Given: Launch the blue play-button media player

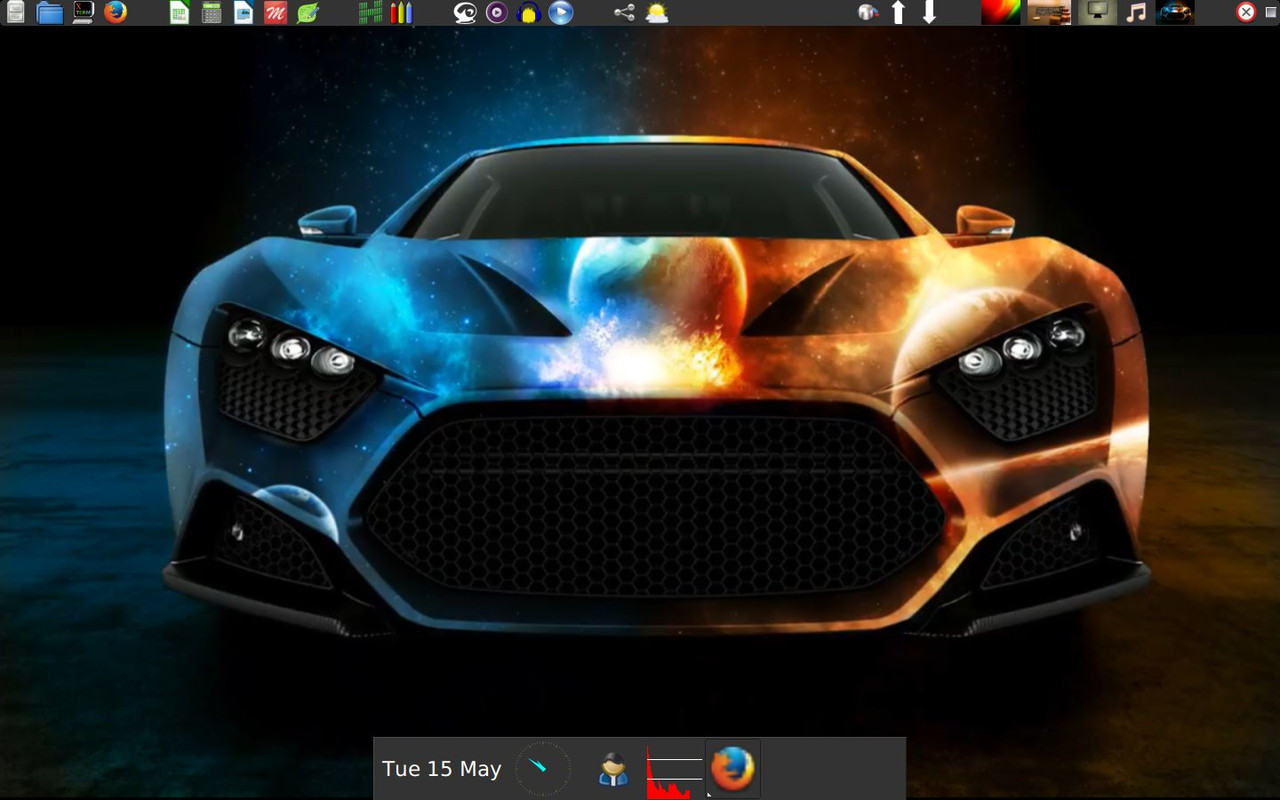Looking at the screenshot, I should click(x=561, y=12).
